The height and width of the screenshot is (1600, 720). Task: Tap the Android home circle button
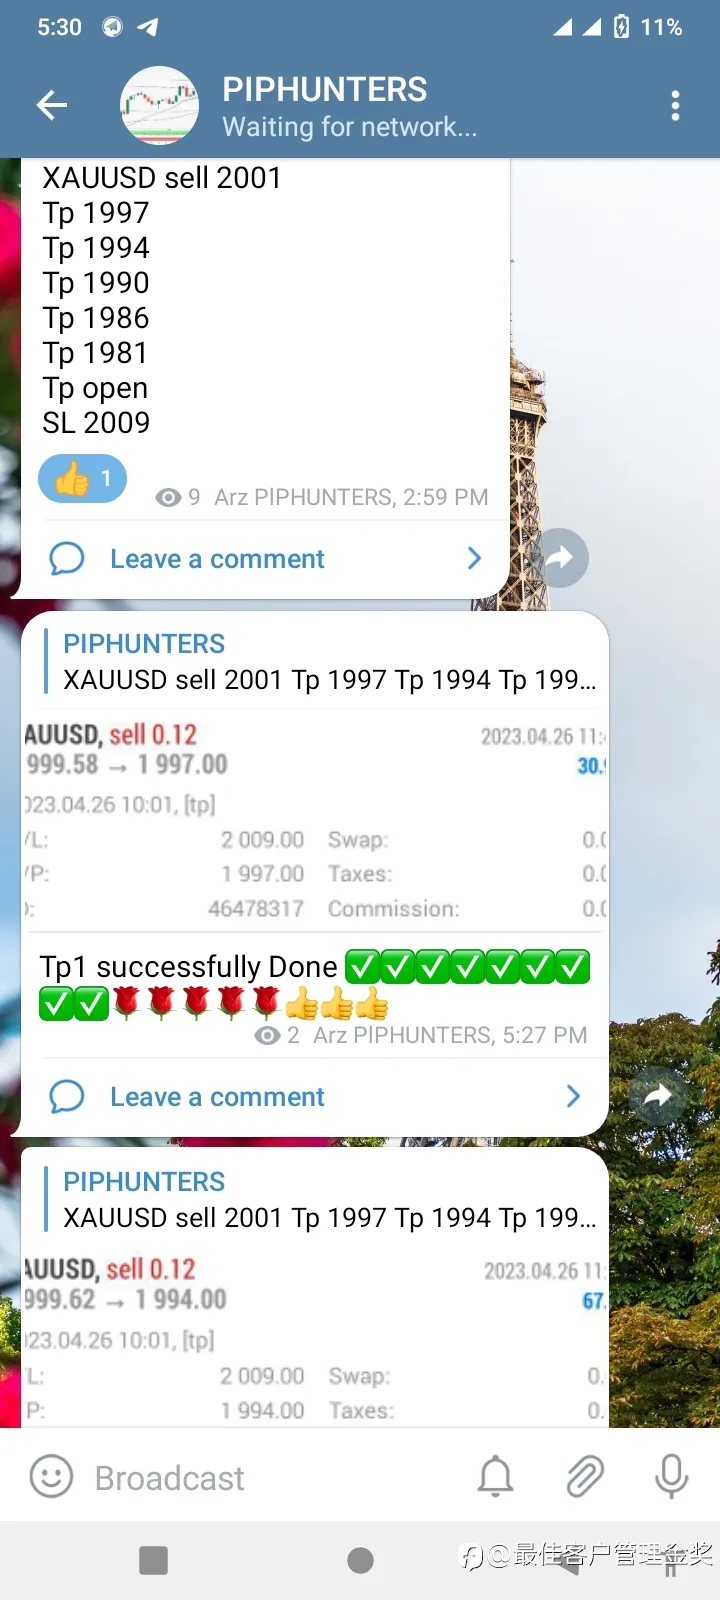[x=360, y=1560]
